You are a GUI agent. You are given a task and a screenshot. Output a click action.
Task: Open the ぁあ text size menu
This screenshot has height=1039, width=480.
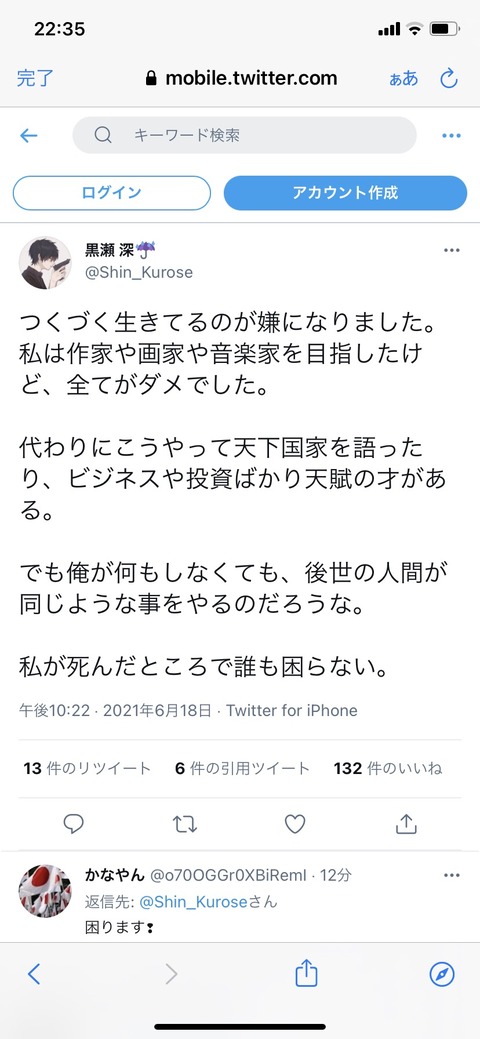[404, 78]
